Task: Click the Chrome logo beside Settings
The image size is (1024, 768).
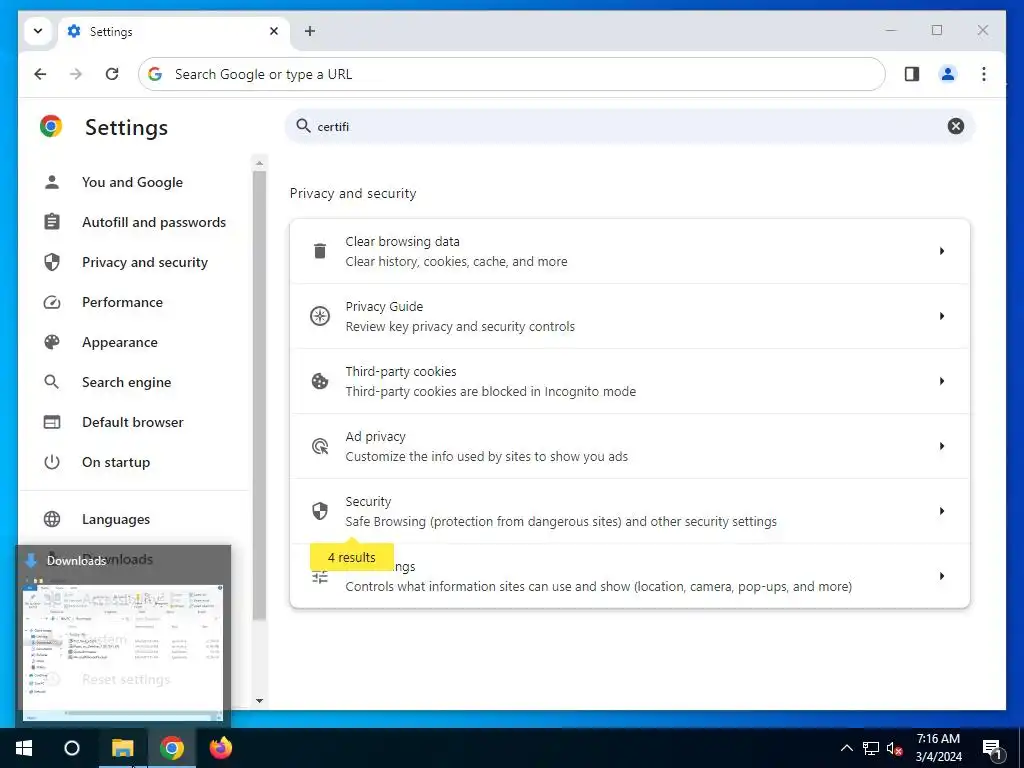Action: click(x=51, y=127)
